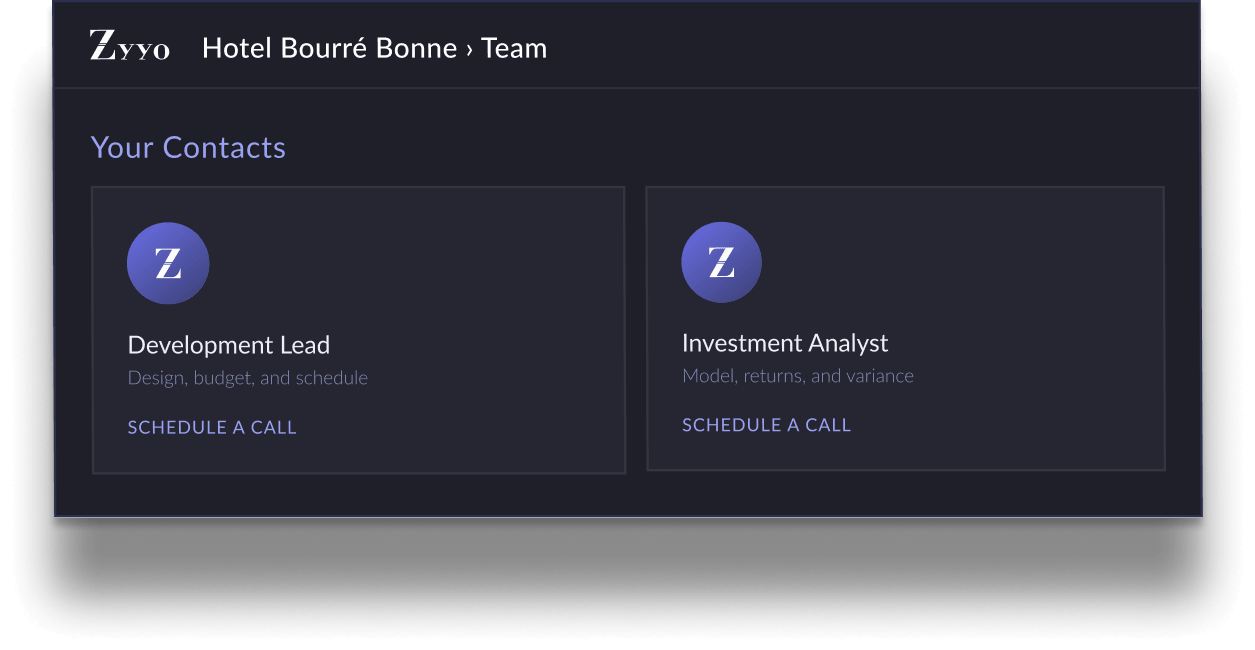The width and height of the screenshot is (1255, 650).
Task: Click the 'yyo' letters of the logo
Action: point(144,51)
